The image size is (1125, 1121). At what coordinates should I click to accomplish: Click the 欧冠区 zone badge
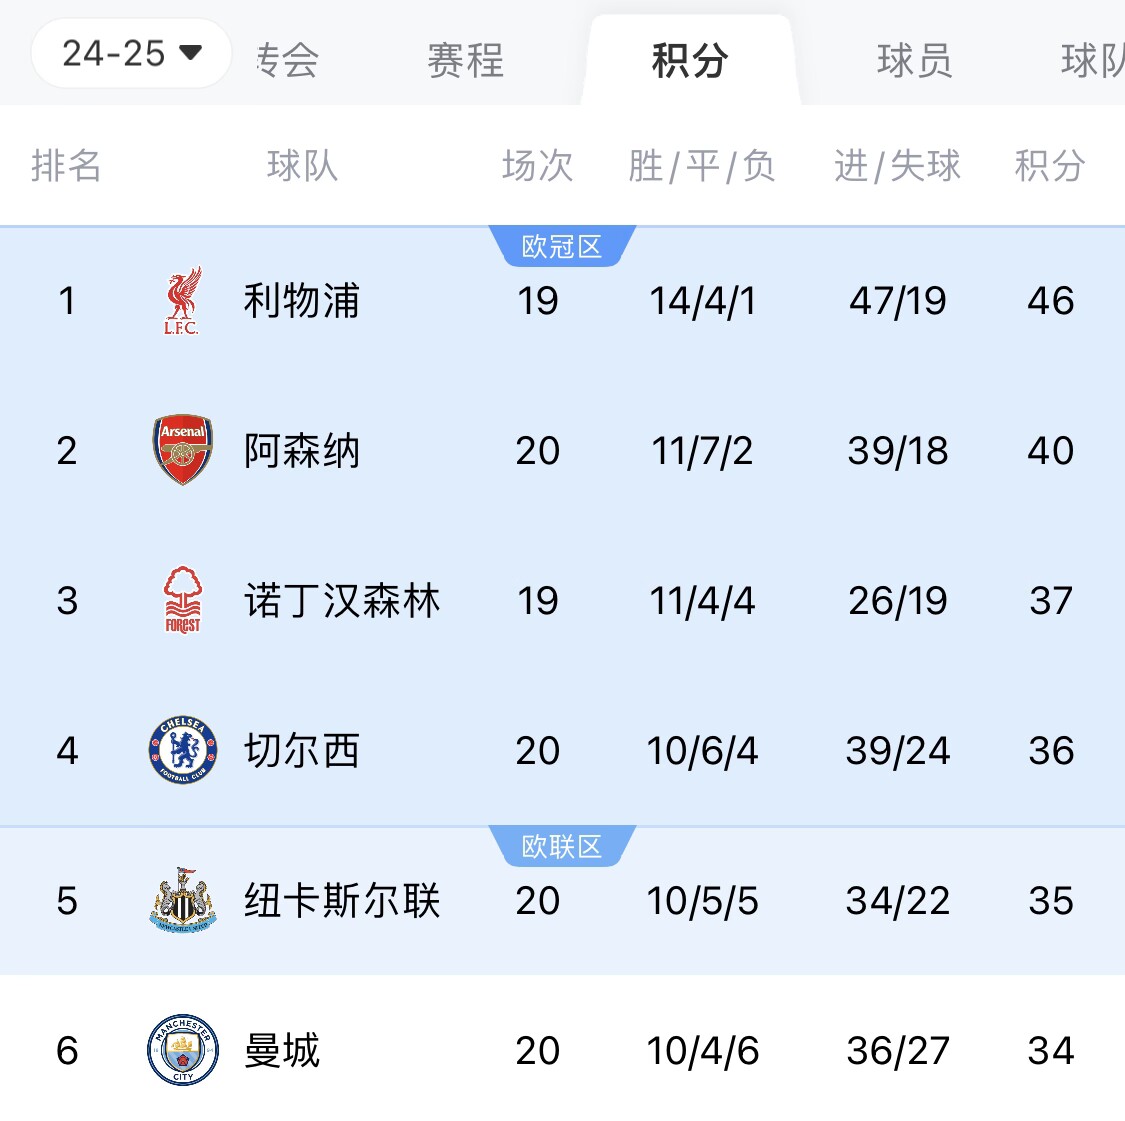tap(562, 247)
